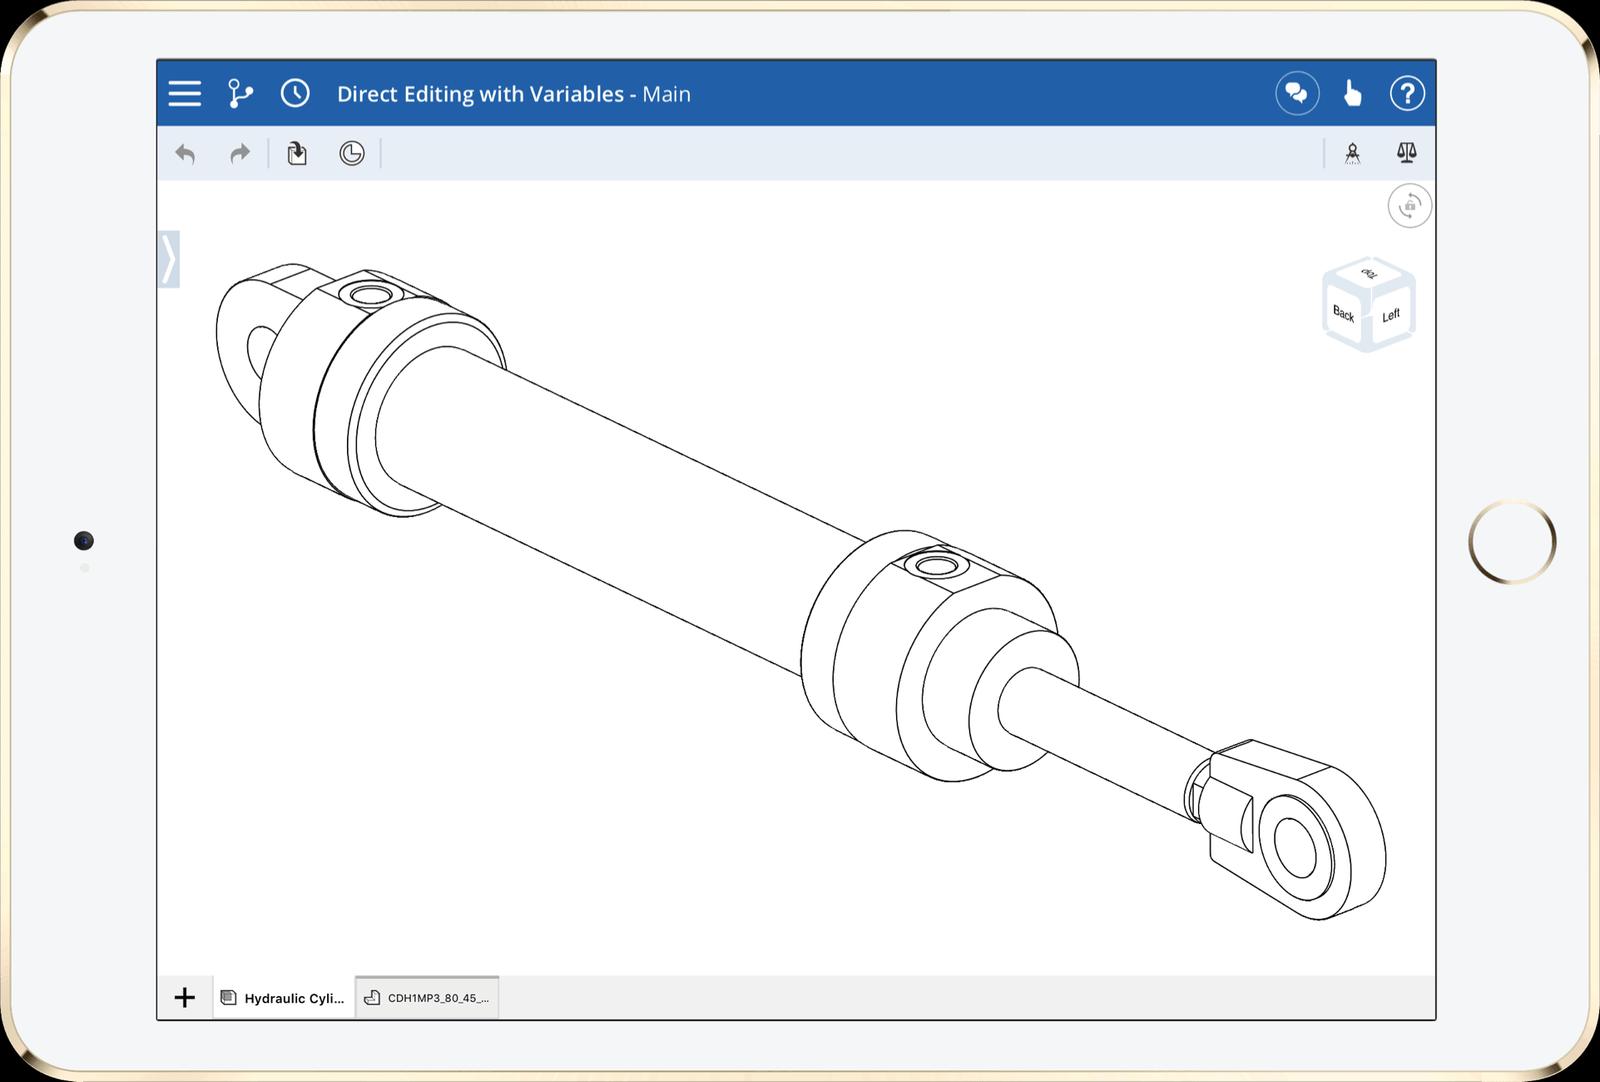Open the help question mark
Screen dimensions: 1600x1082
tap(1407, 94)
